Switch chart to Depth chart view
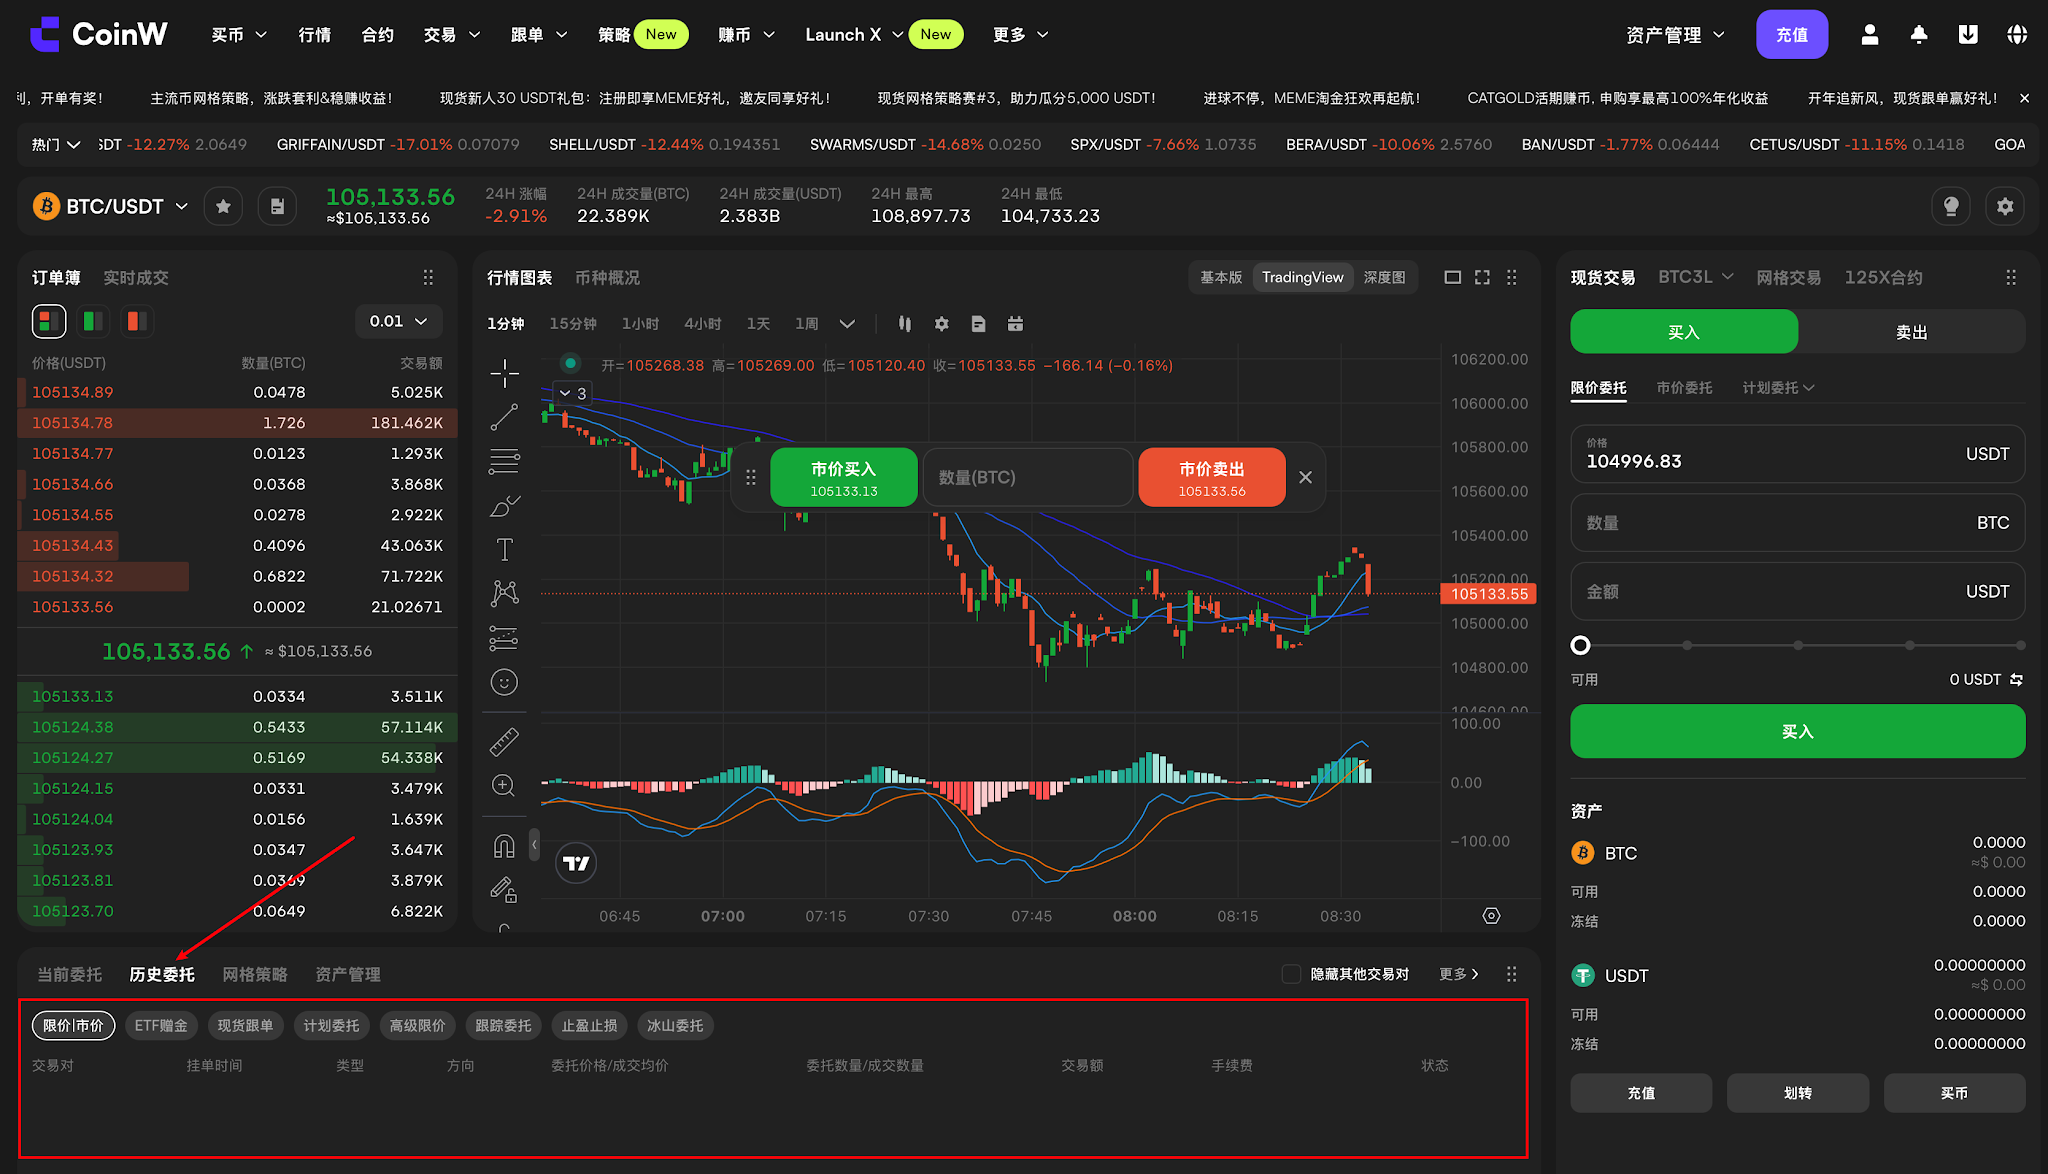2048x1174 pixels. pyautogui.click(x=1384, y=277)
